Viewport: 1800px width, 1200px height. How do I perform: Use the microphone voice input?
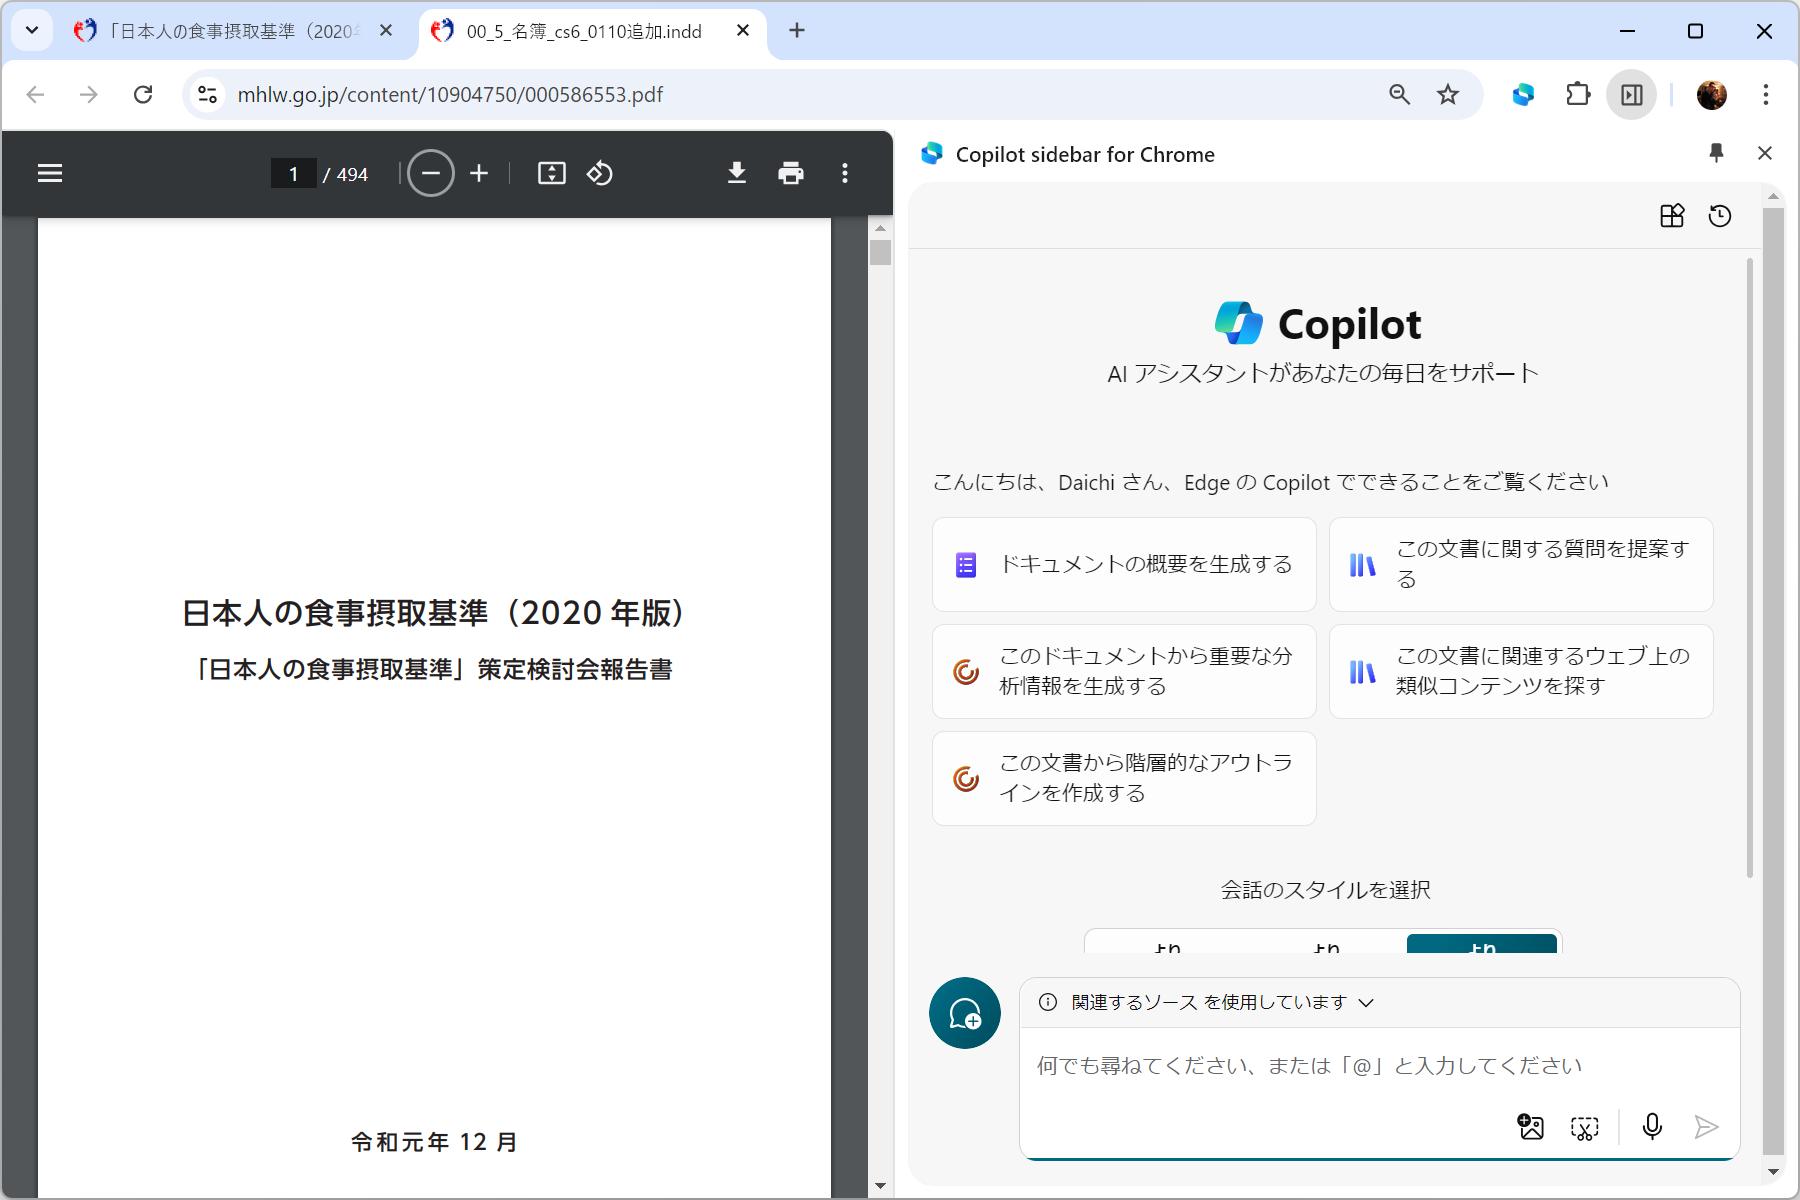click(1652, 1128)
